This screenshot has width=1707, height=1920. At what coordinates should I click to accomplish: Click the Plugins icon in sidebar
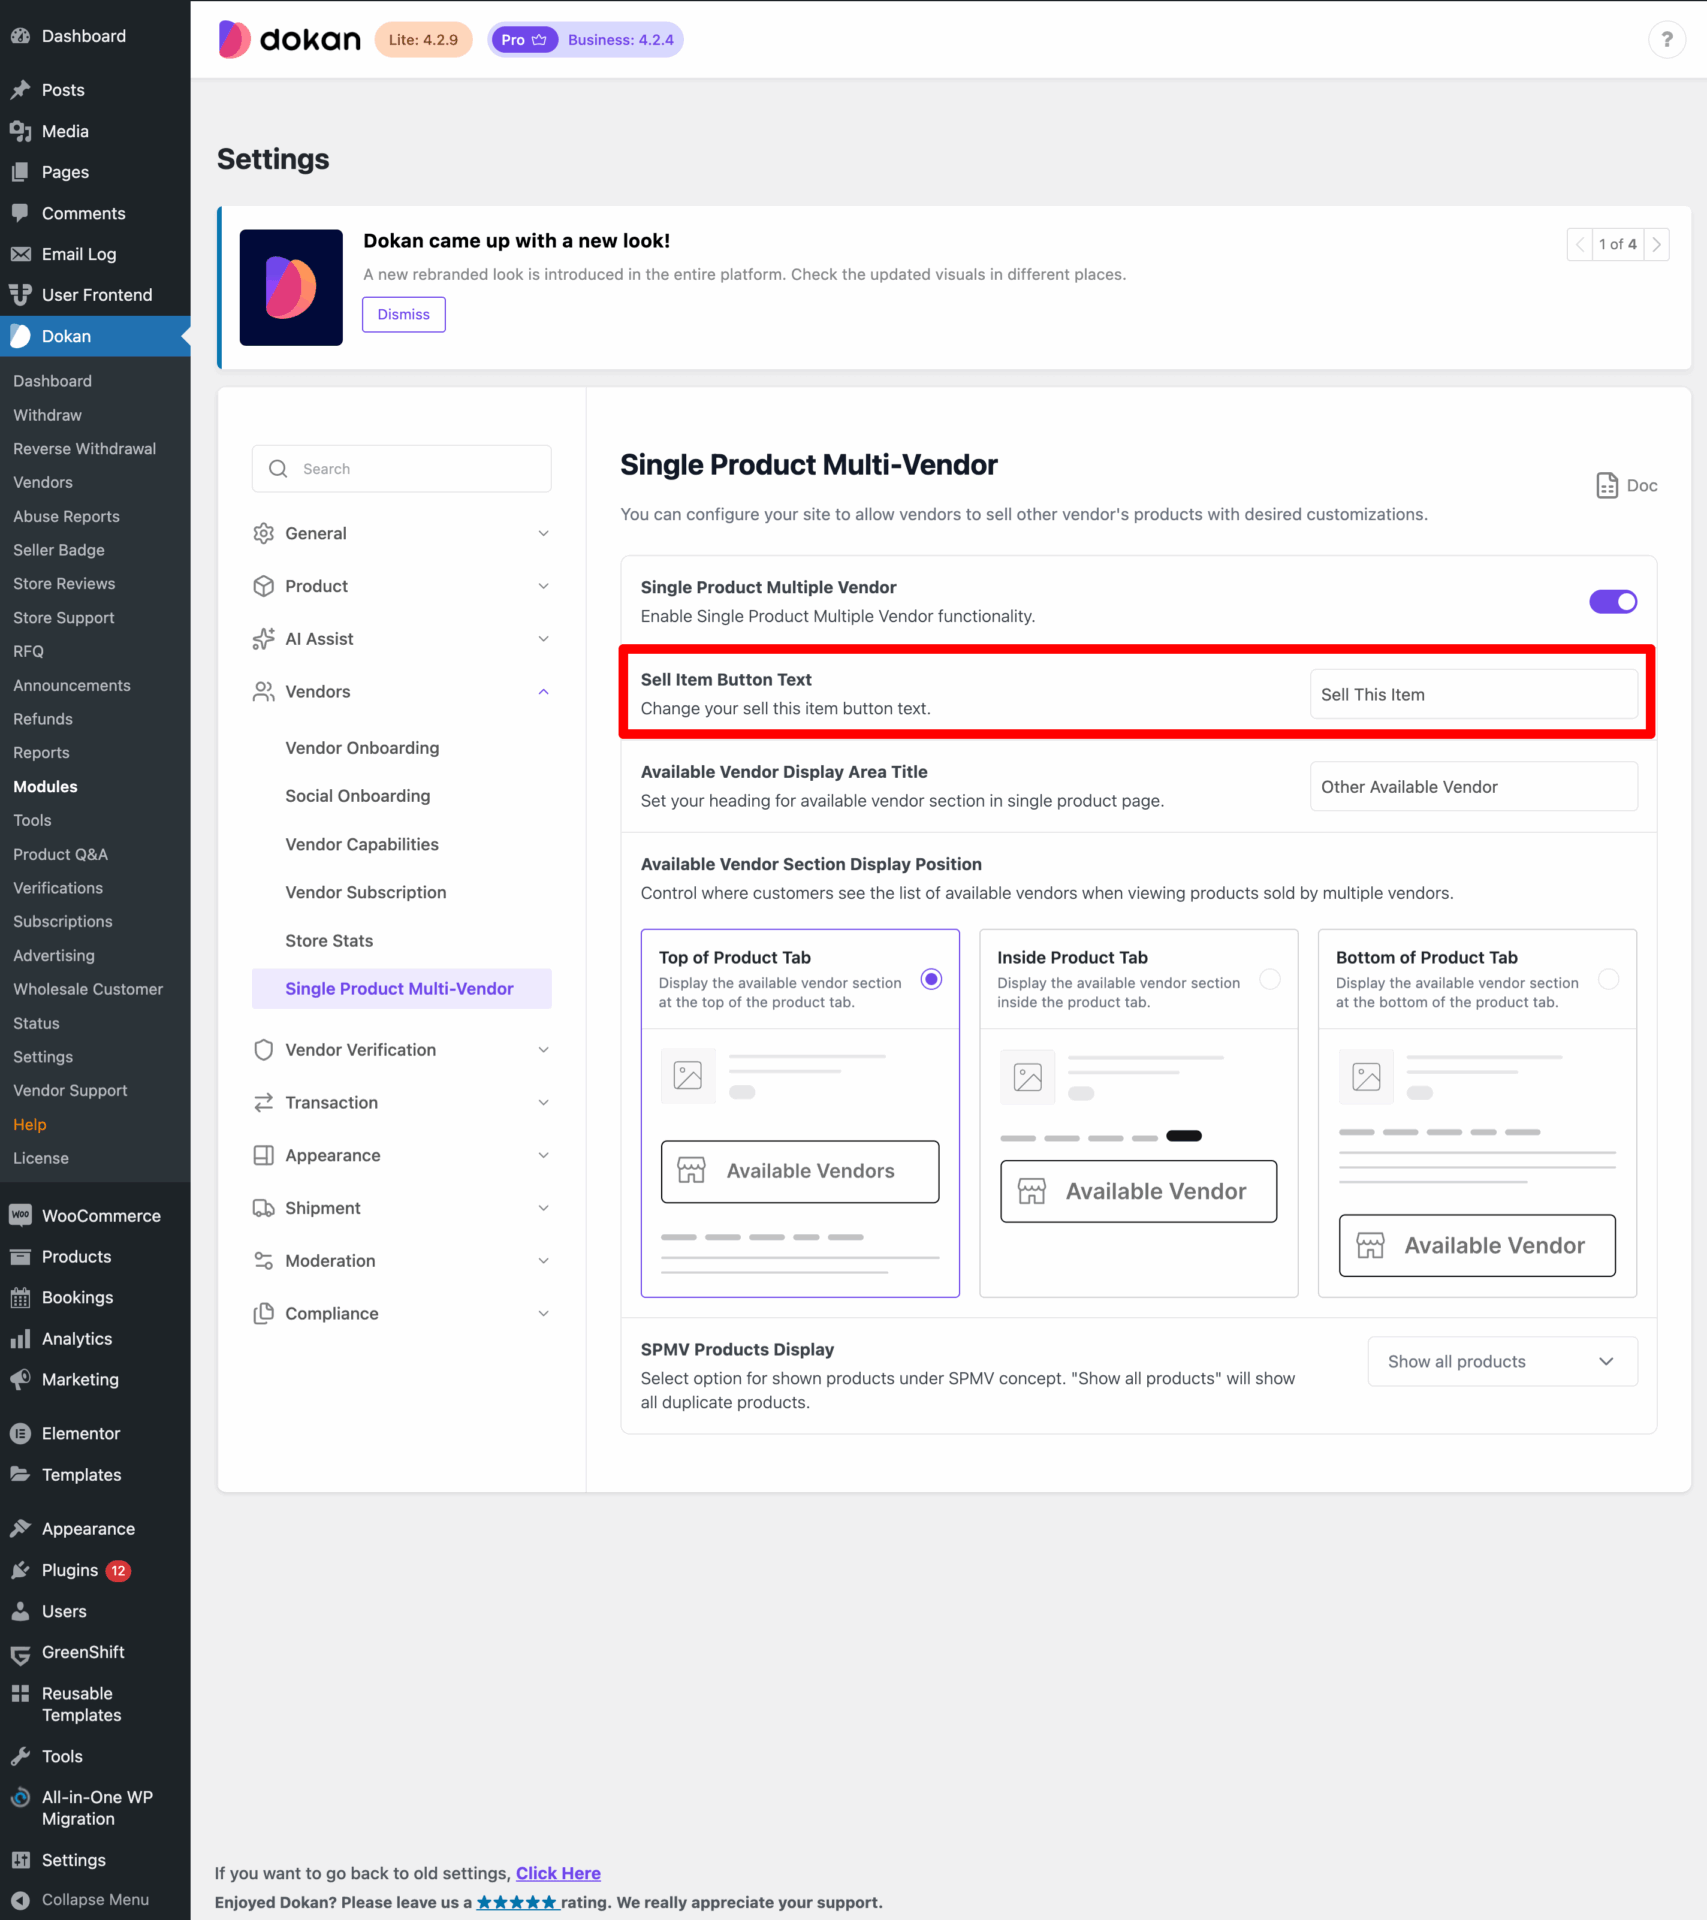(x=20, y=1570)
